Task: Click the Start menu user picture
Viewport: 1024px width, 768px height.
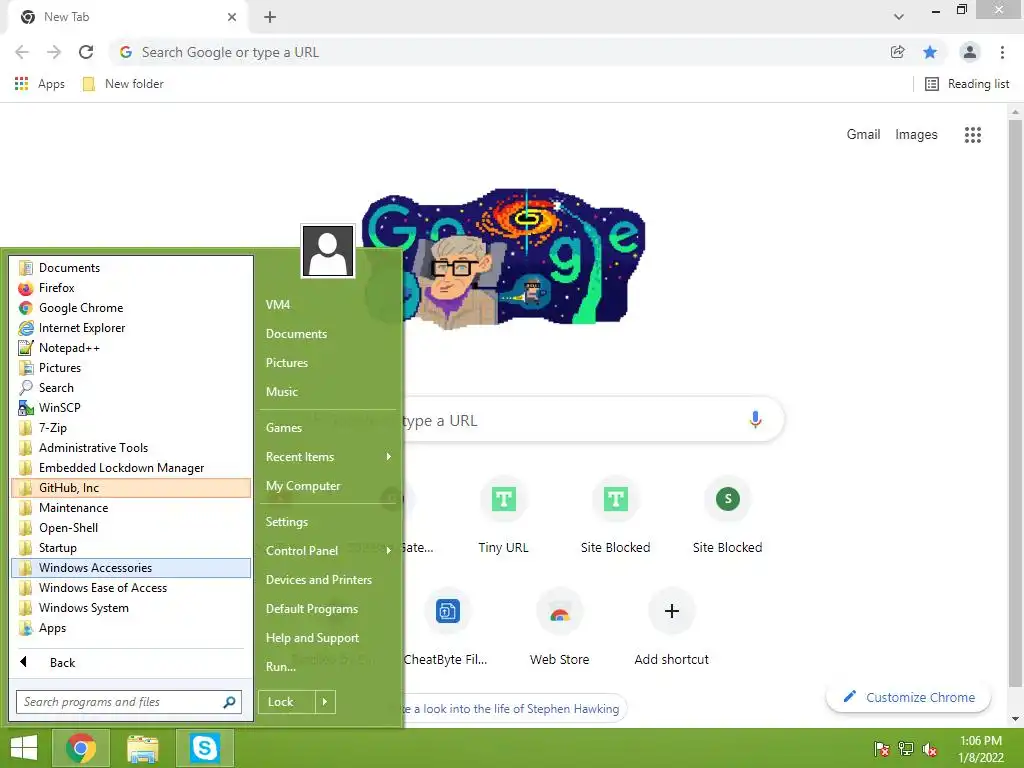Action: [328, 251]
